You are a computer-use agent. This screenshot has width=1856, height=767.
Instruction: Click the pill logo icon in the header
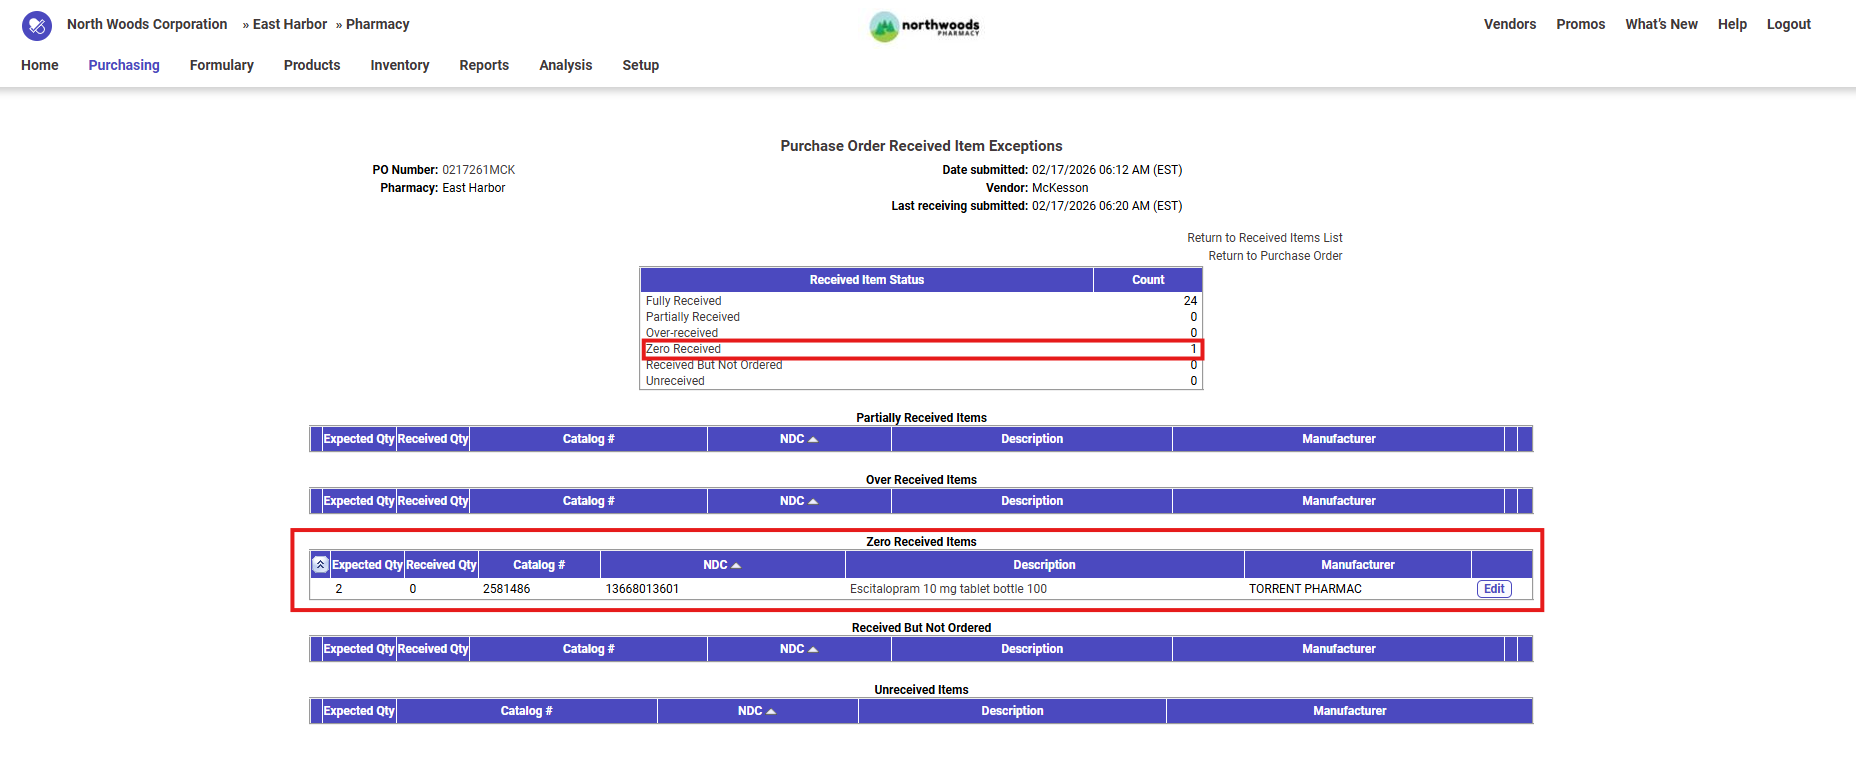tap(37, 25)
